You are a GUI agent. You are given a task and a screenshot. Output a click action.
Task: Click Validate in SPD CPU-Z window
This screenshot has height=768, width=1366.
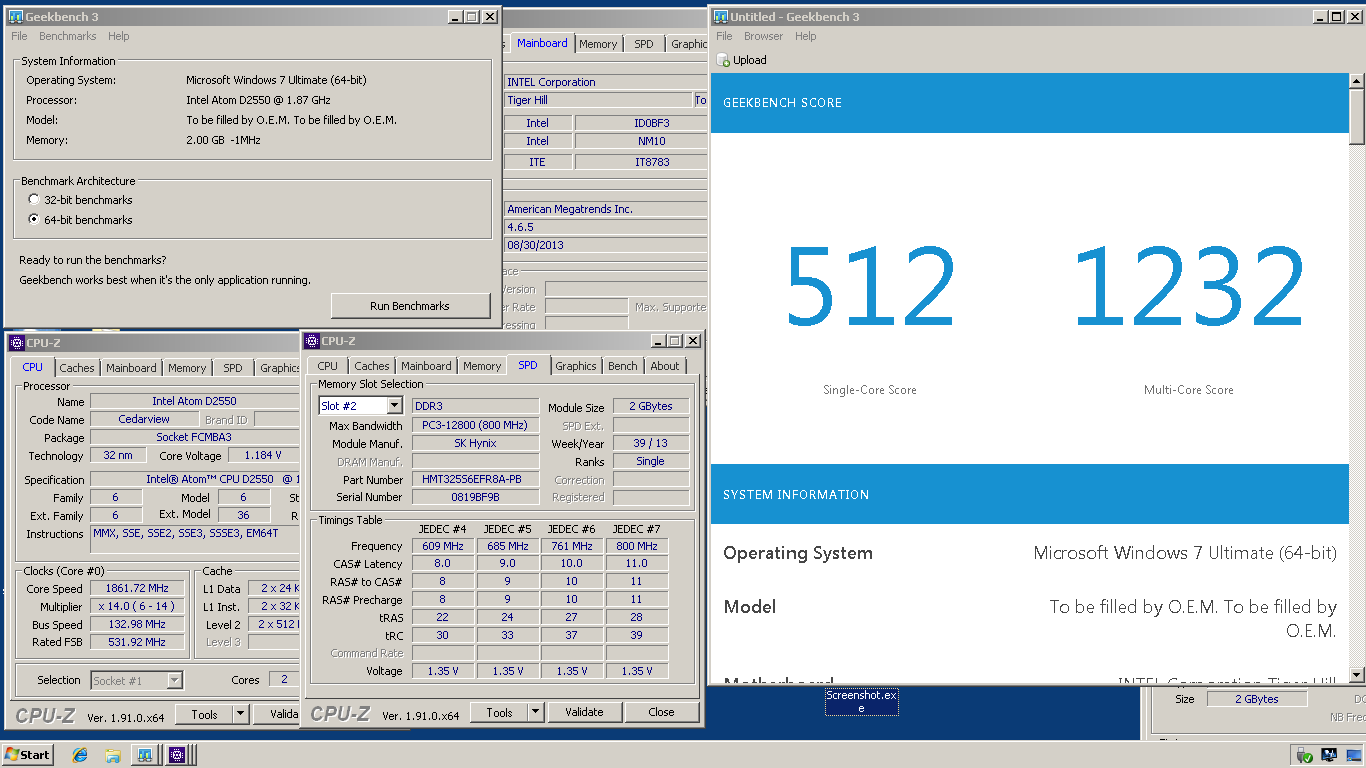pos(584,712)
